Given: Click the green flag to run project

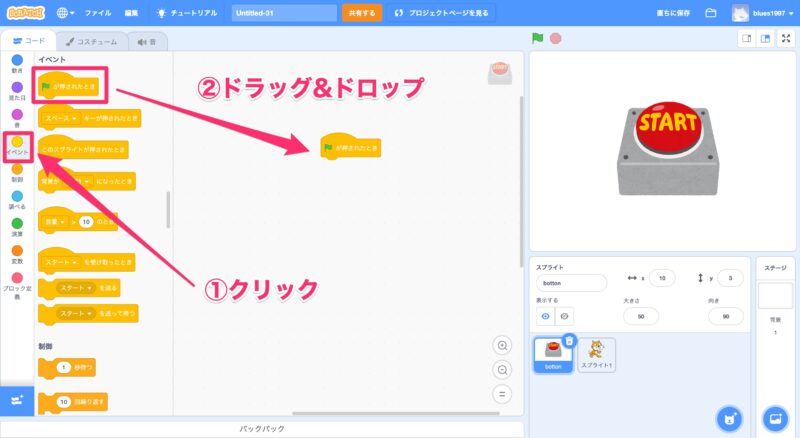Looking at the screenshot, I should [538, 39].
